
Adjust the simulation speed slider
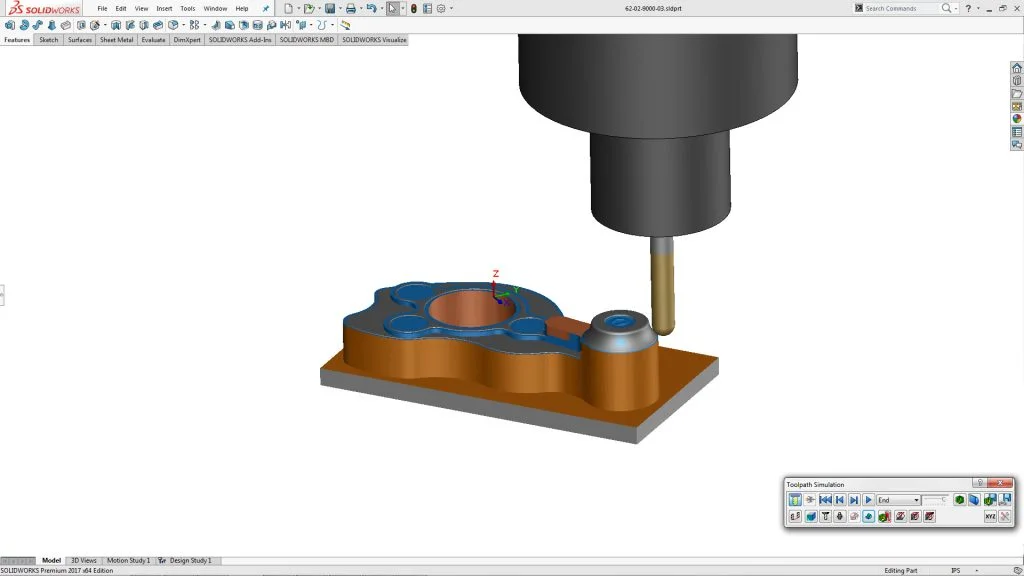tap(935, 500)
